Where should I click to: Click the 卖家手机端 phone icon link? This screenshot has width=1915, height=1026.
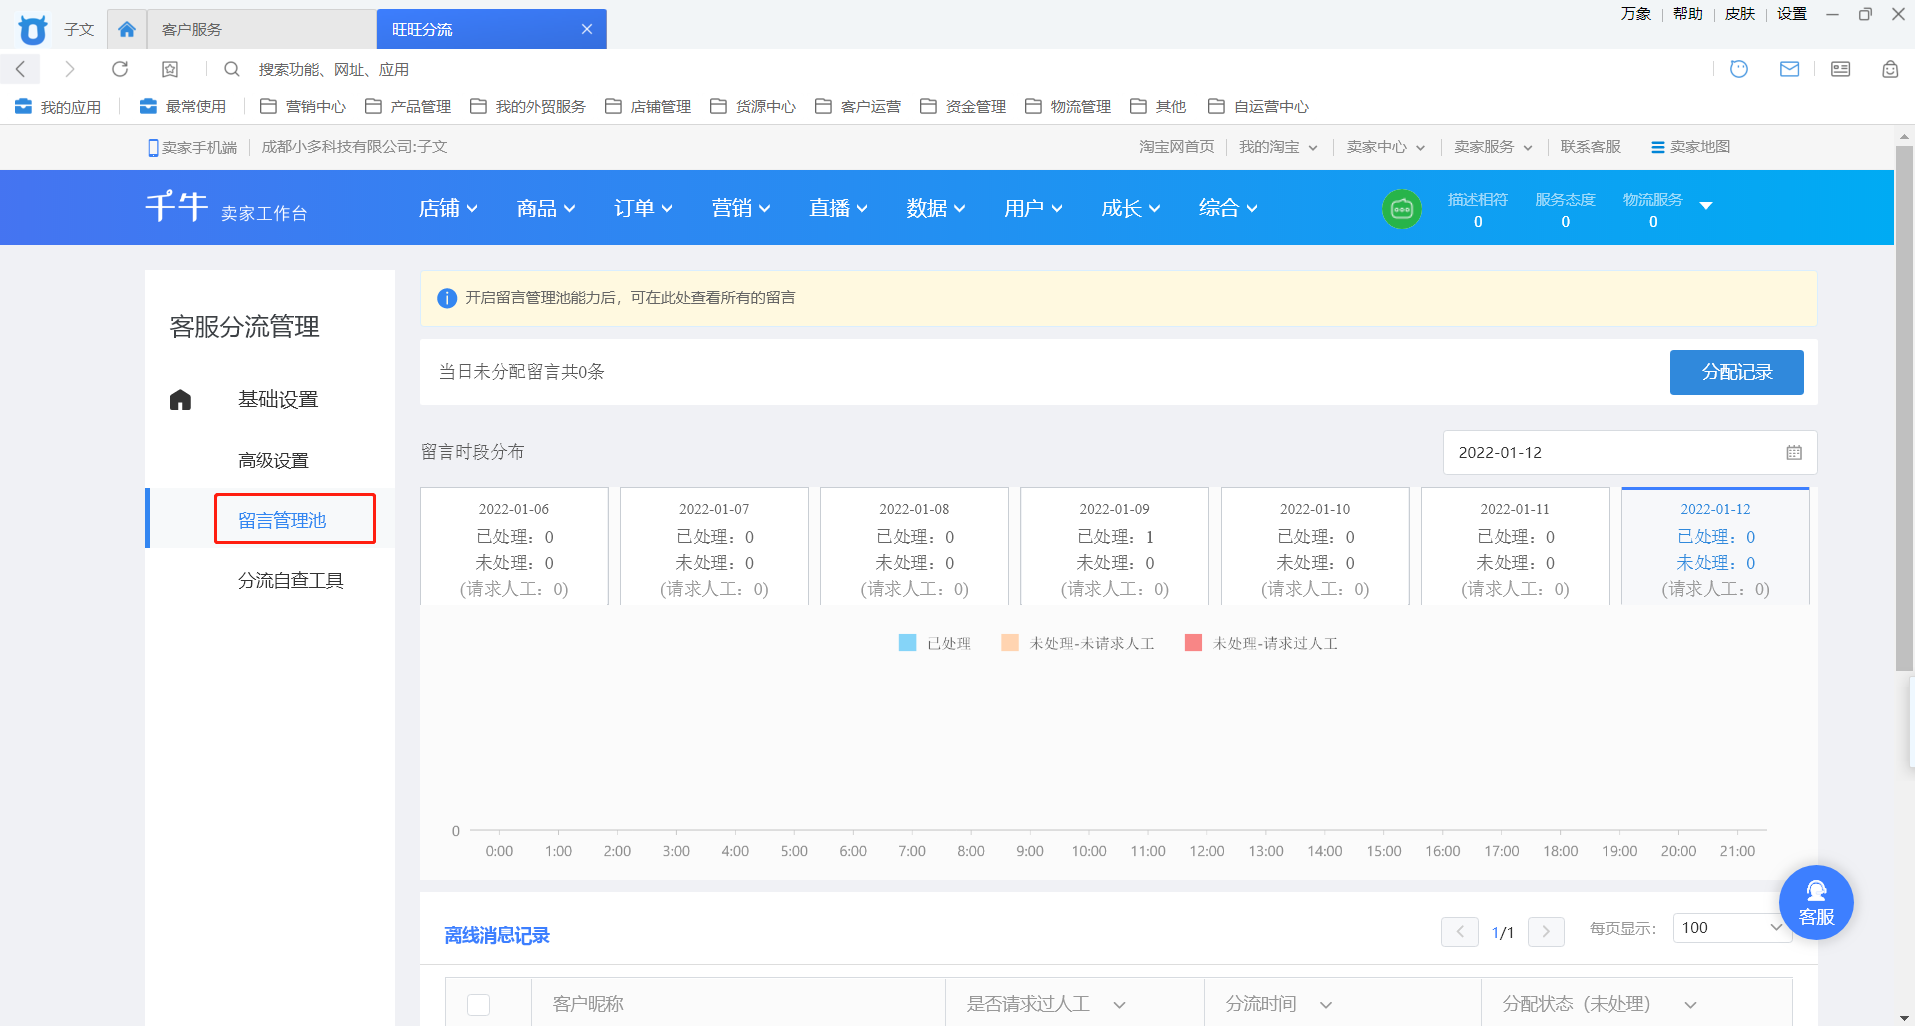point(192,147)
